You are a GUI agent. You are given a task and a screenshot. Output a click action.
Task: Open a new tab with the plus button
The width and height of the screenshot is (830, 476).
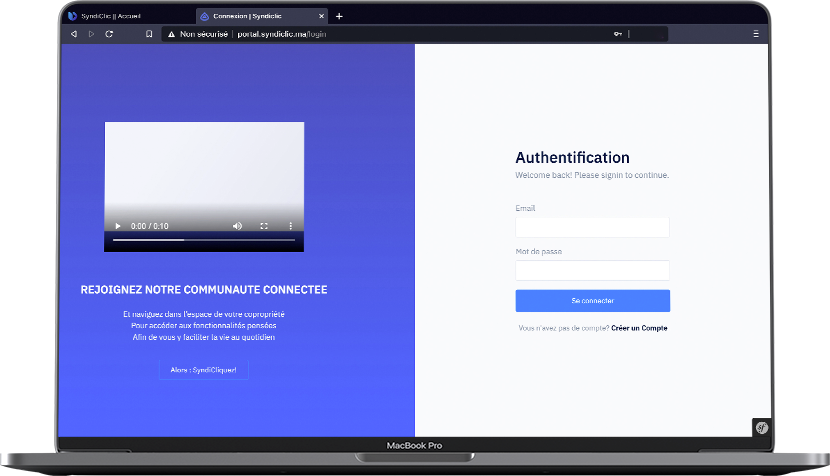click(339, 16)
